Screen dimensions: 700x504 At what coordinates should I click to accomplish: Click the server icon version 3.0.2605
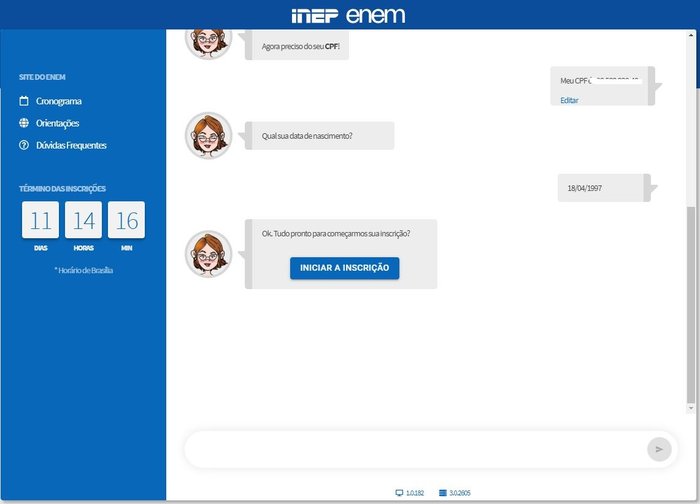442,493
